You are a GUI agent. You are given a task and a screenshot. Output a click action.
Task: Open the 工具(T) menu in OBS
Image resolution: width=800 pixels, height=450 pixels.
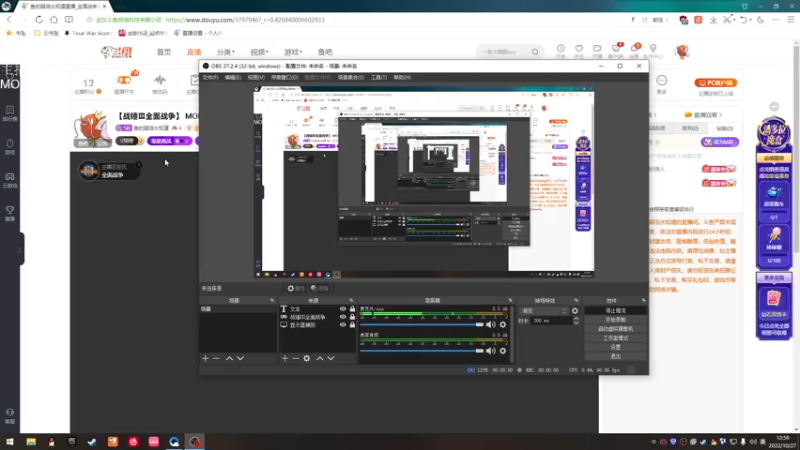click(x=379, y=78)
